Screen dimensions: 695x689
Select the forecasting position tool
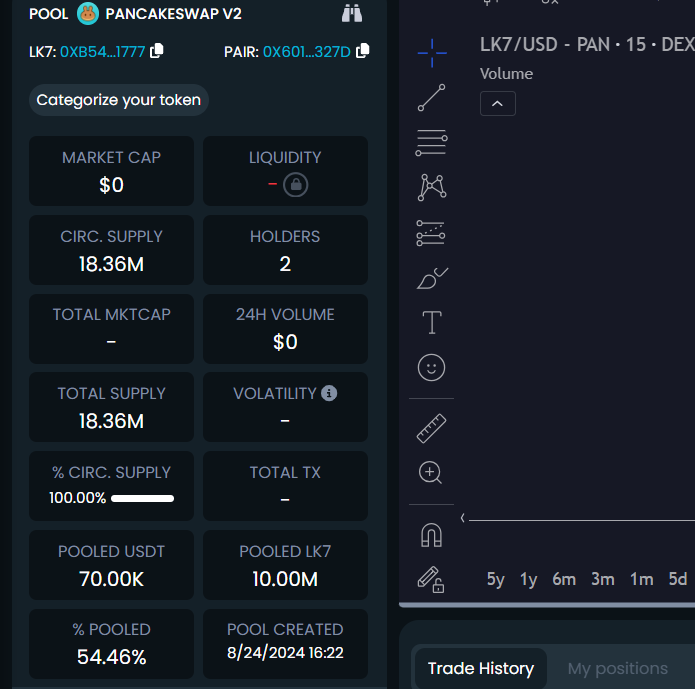pyautogui.click(x=431, y=233)
